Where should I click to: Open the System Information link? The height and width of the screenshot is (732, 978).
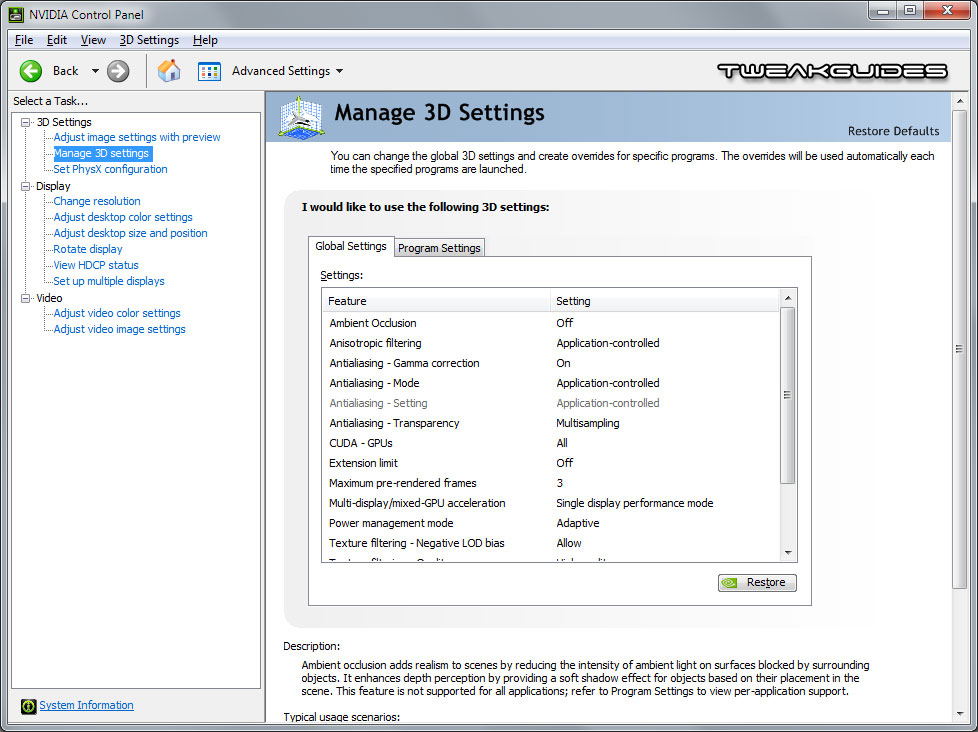86,705
